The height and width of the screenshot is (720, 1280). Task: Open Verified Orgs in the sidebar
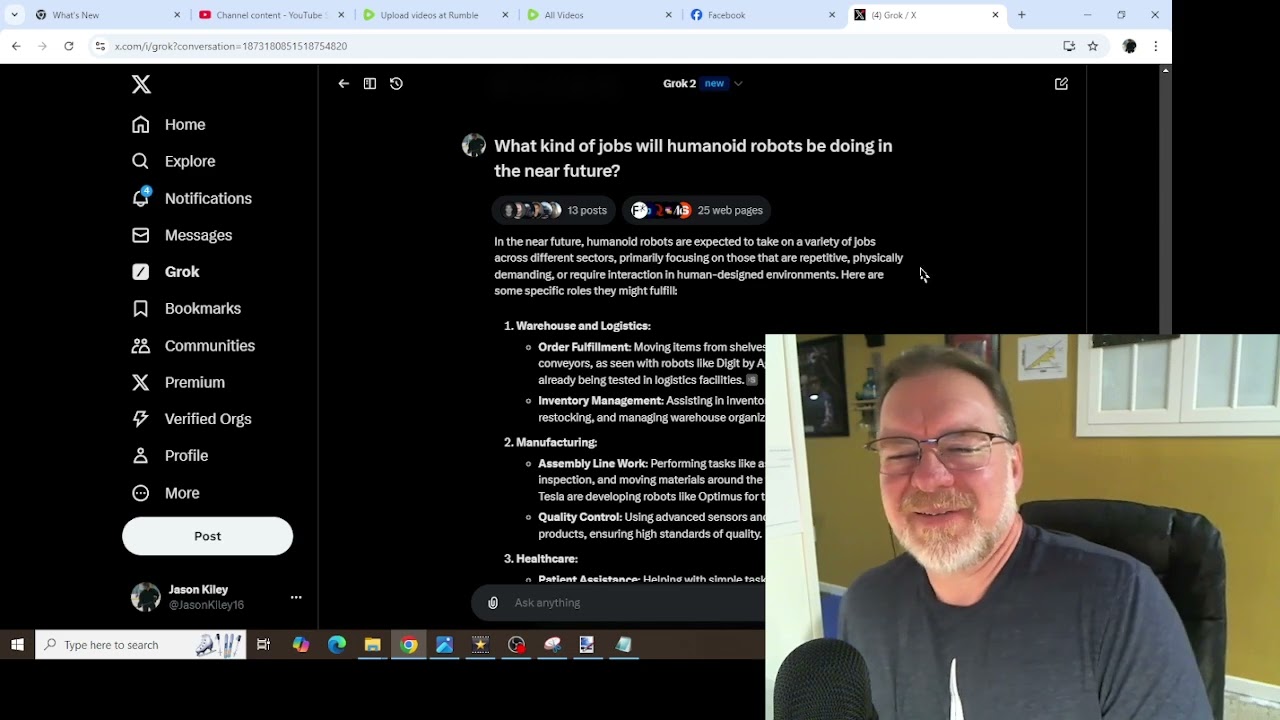(191, 419)
